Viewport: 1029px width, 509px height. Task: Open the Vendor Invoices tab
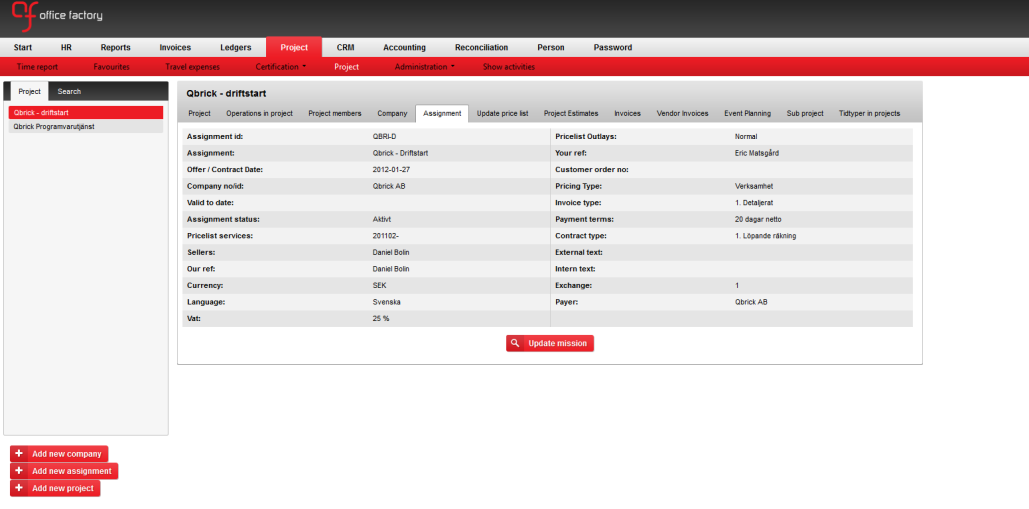click(682, 113)
